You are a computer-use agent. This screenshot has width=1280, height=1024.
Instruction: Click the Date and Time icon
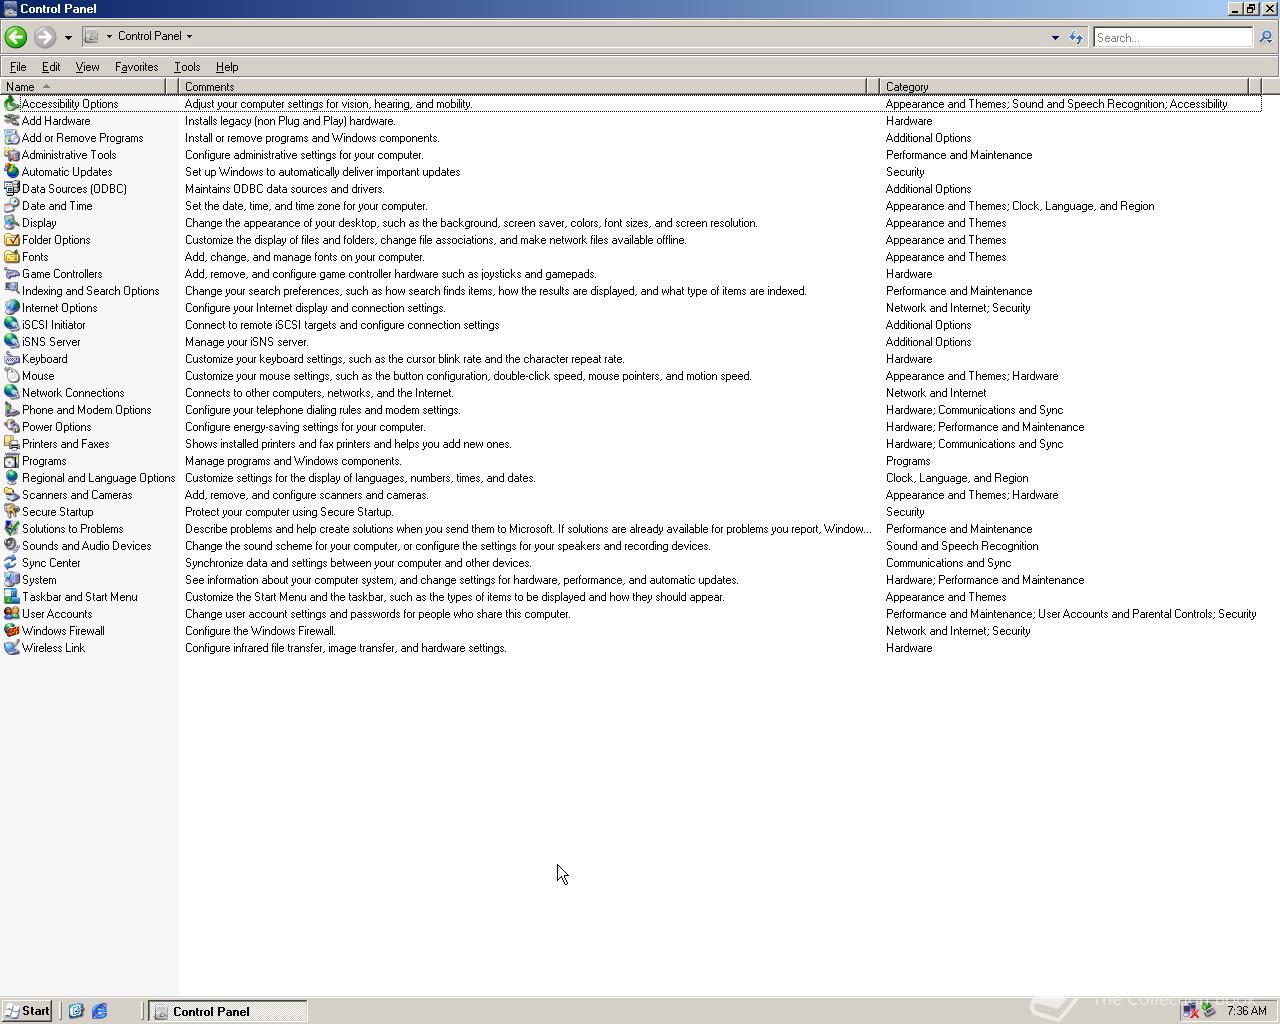tap(12, 206)
